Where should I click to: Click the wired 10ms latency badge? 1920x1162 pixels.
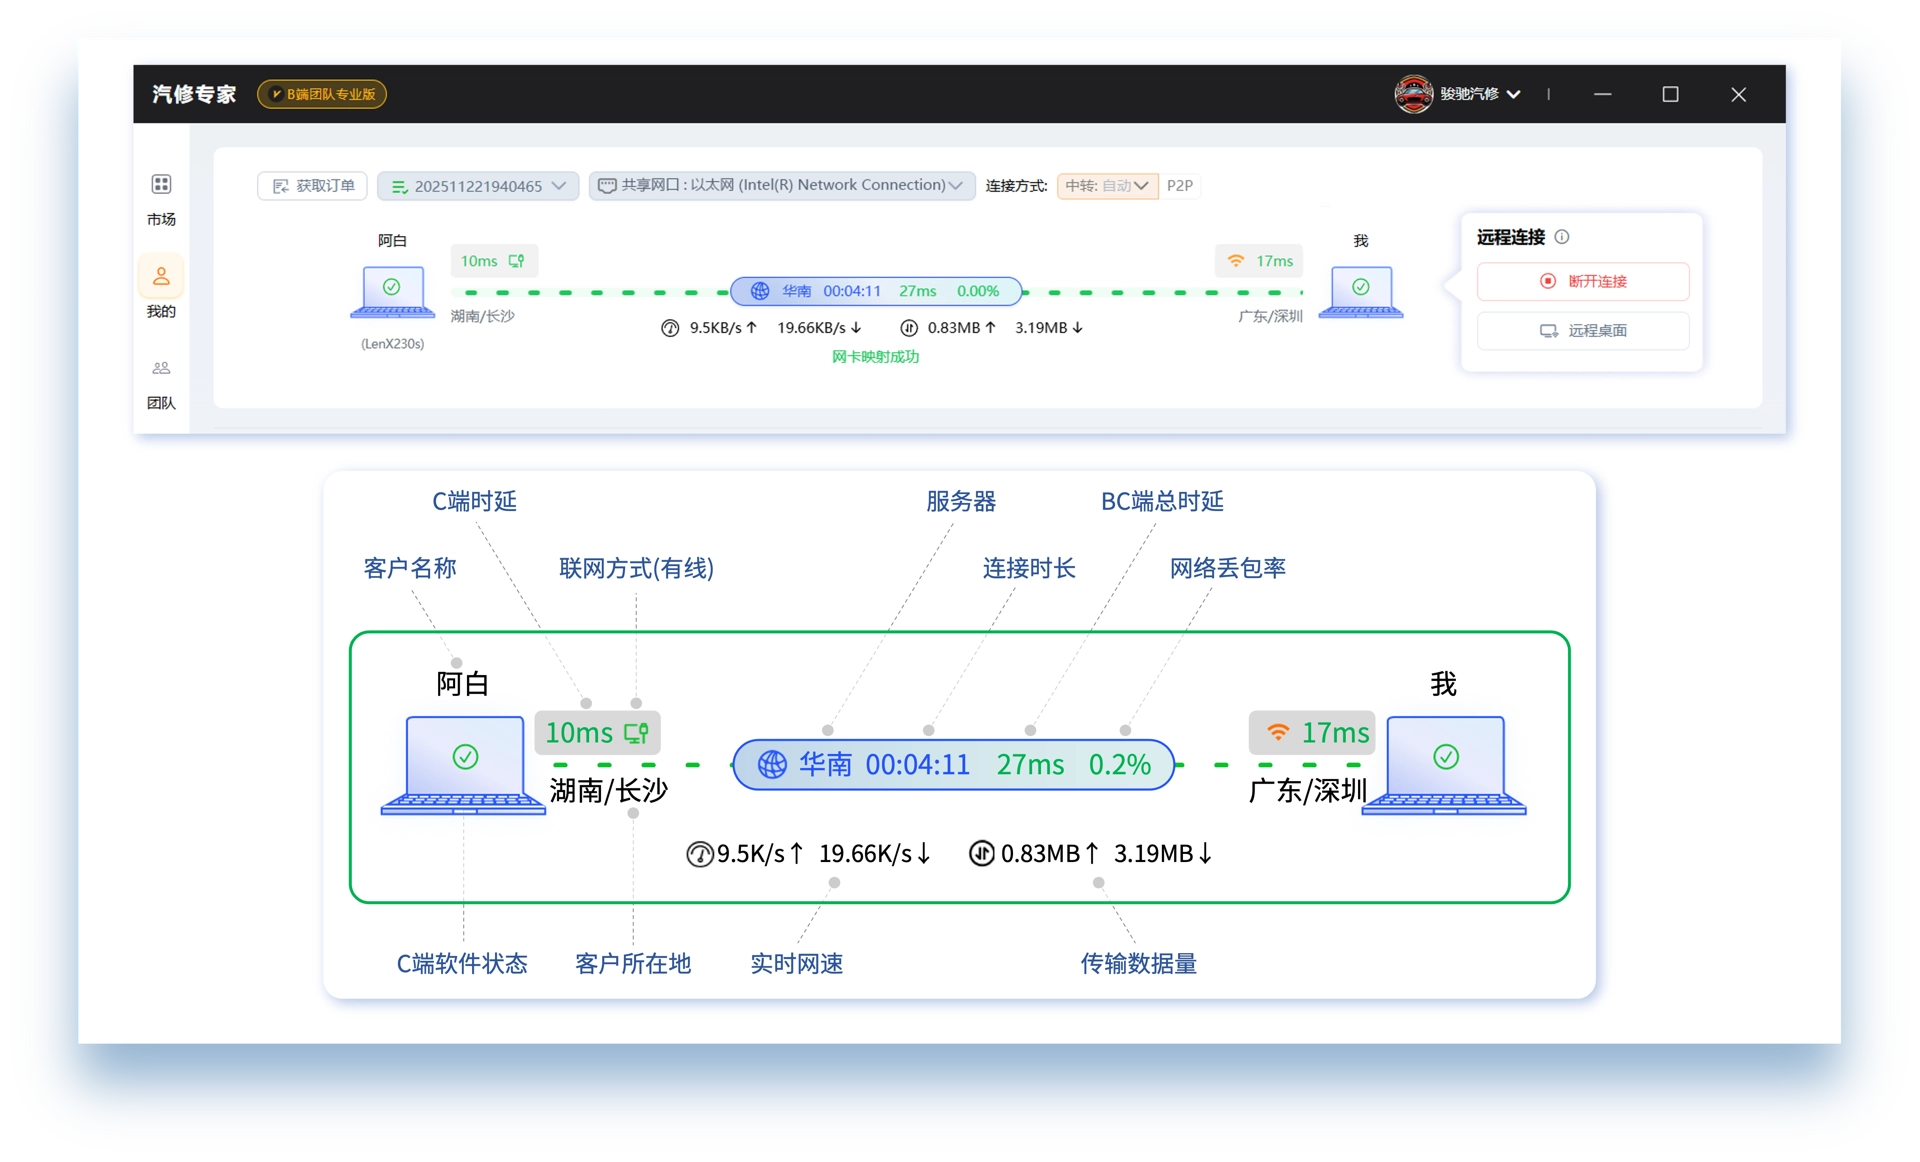click(493, 261)
